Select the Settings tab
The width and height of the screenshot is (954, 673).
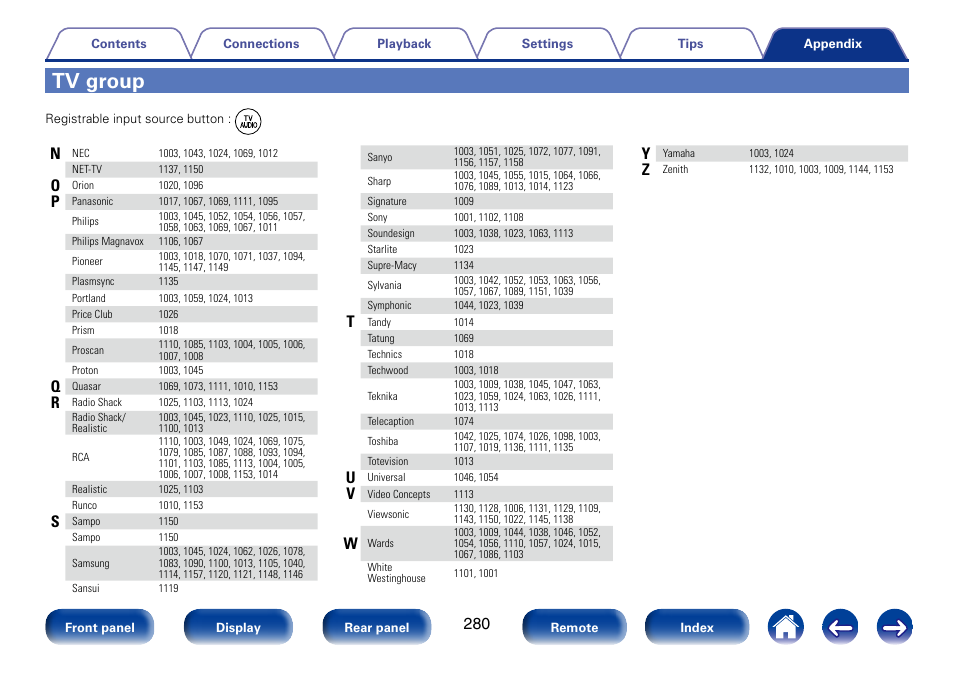click(547, 44)
